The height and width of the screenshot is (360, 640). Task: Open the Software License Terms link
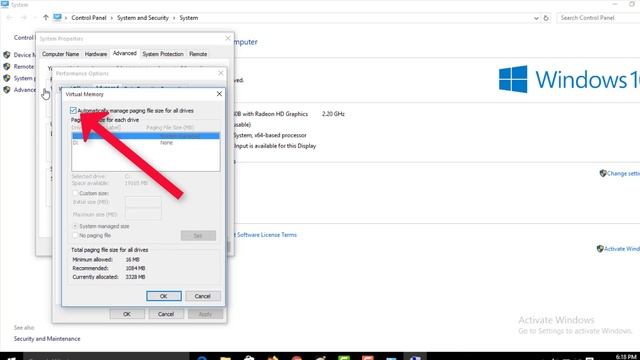click(267, 235)
